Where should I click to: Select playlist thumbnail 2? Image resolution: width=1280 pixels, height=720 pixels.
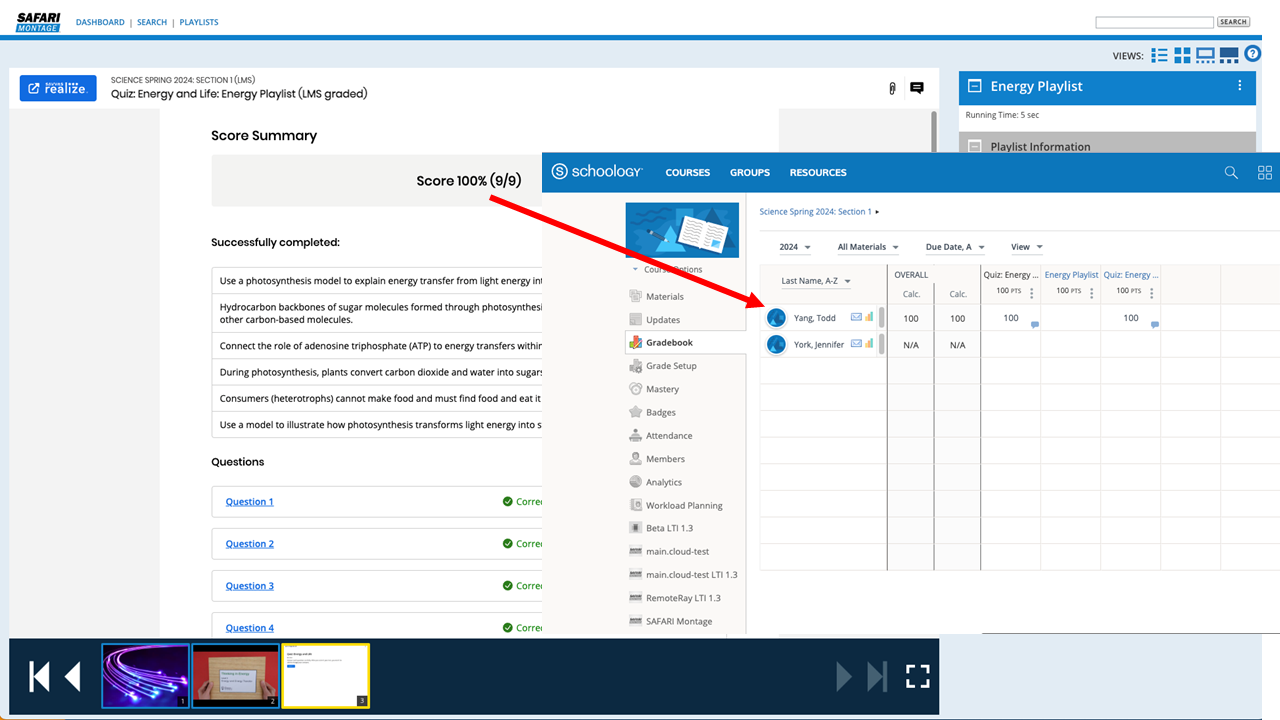pyautogui.click(x=235, y=676)
